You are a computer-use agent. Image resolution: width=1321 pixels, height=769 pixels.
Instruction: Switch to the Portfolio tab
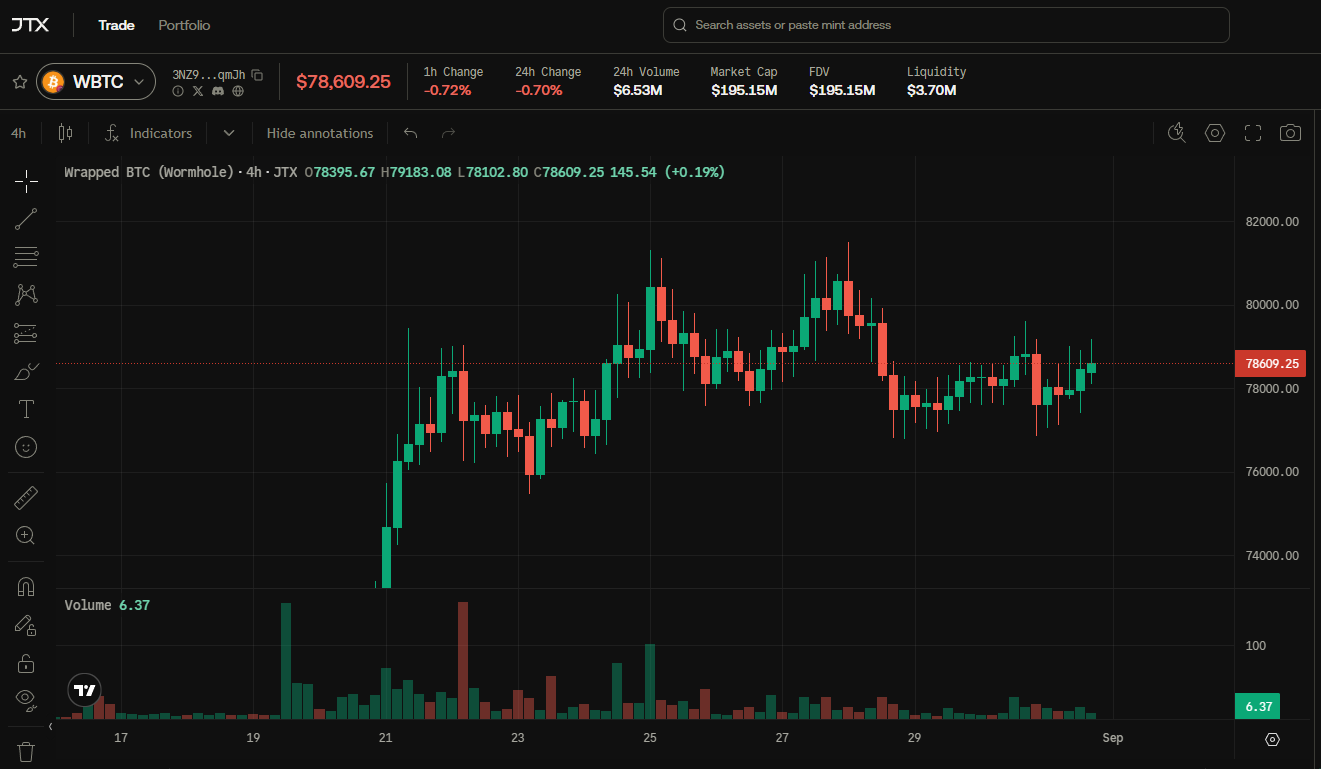pos(184,25)
